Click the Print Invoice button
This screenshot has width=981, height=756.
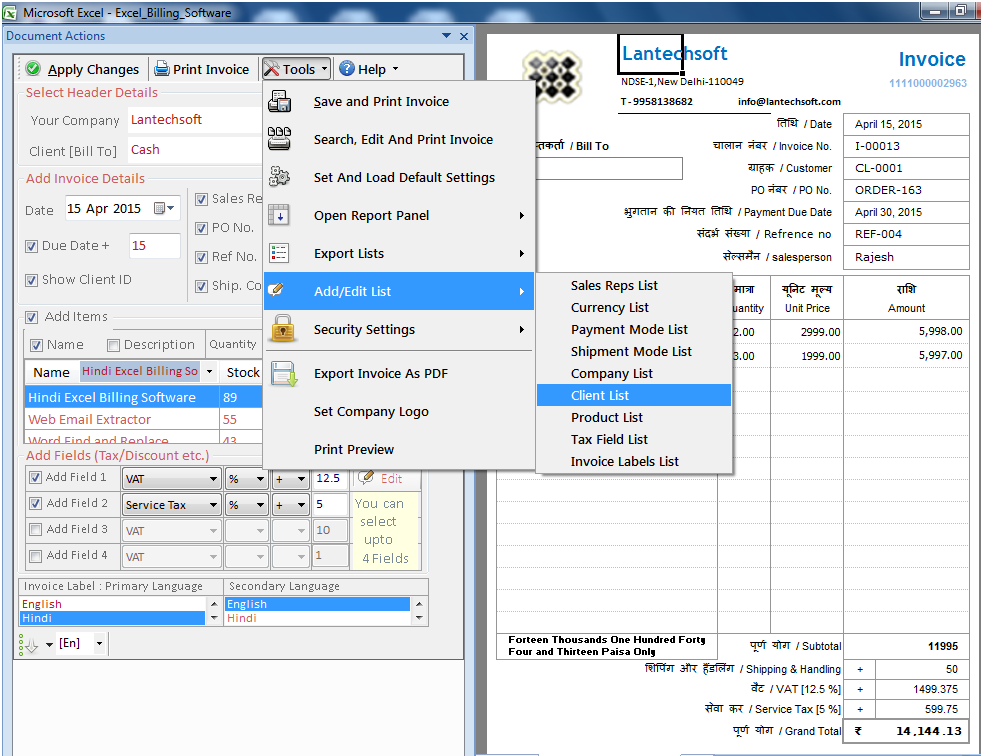point(202,69)
